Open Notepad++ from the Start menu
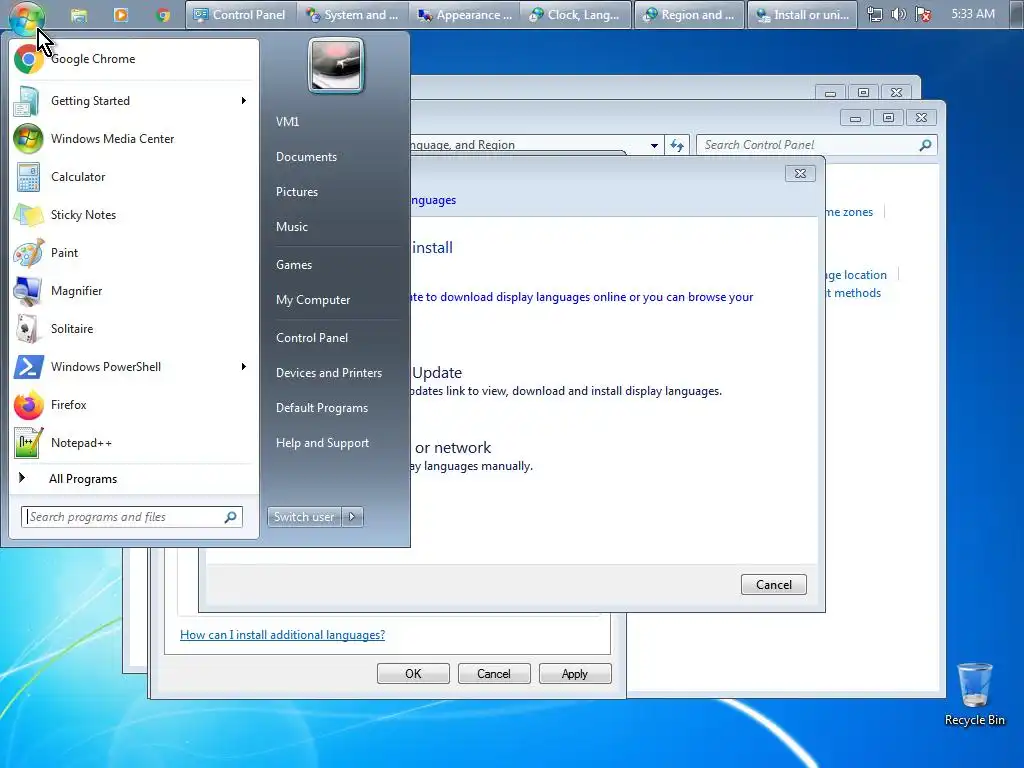The image size is (1024, 768). click(x=134, y=443)
